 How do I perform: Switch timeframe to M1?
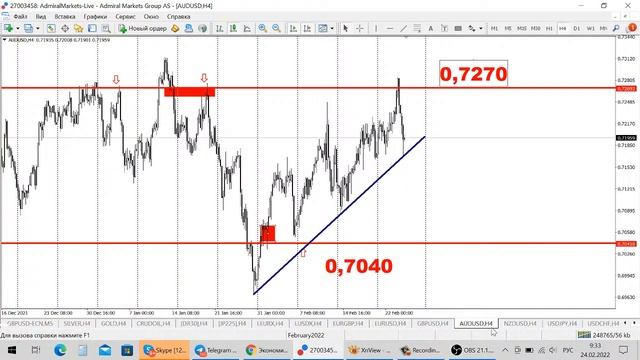(x=494, y=28)
